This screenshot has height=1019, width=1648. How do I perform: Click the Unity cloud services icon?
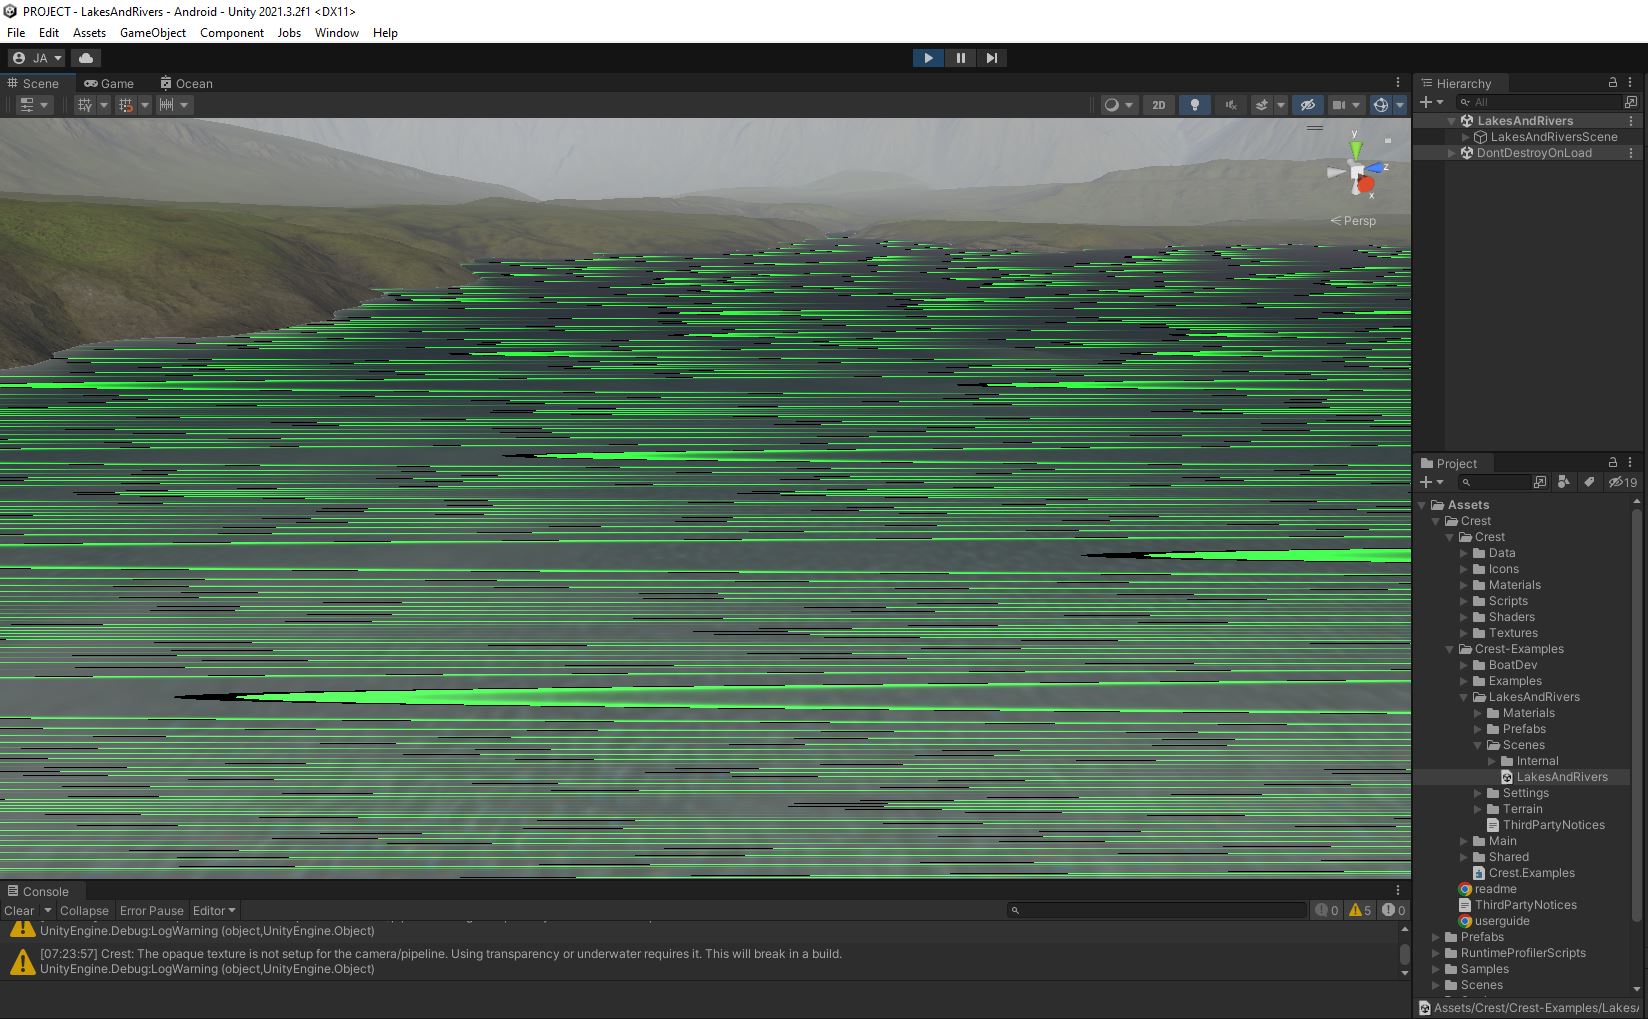[x=86, y=58]
